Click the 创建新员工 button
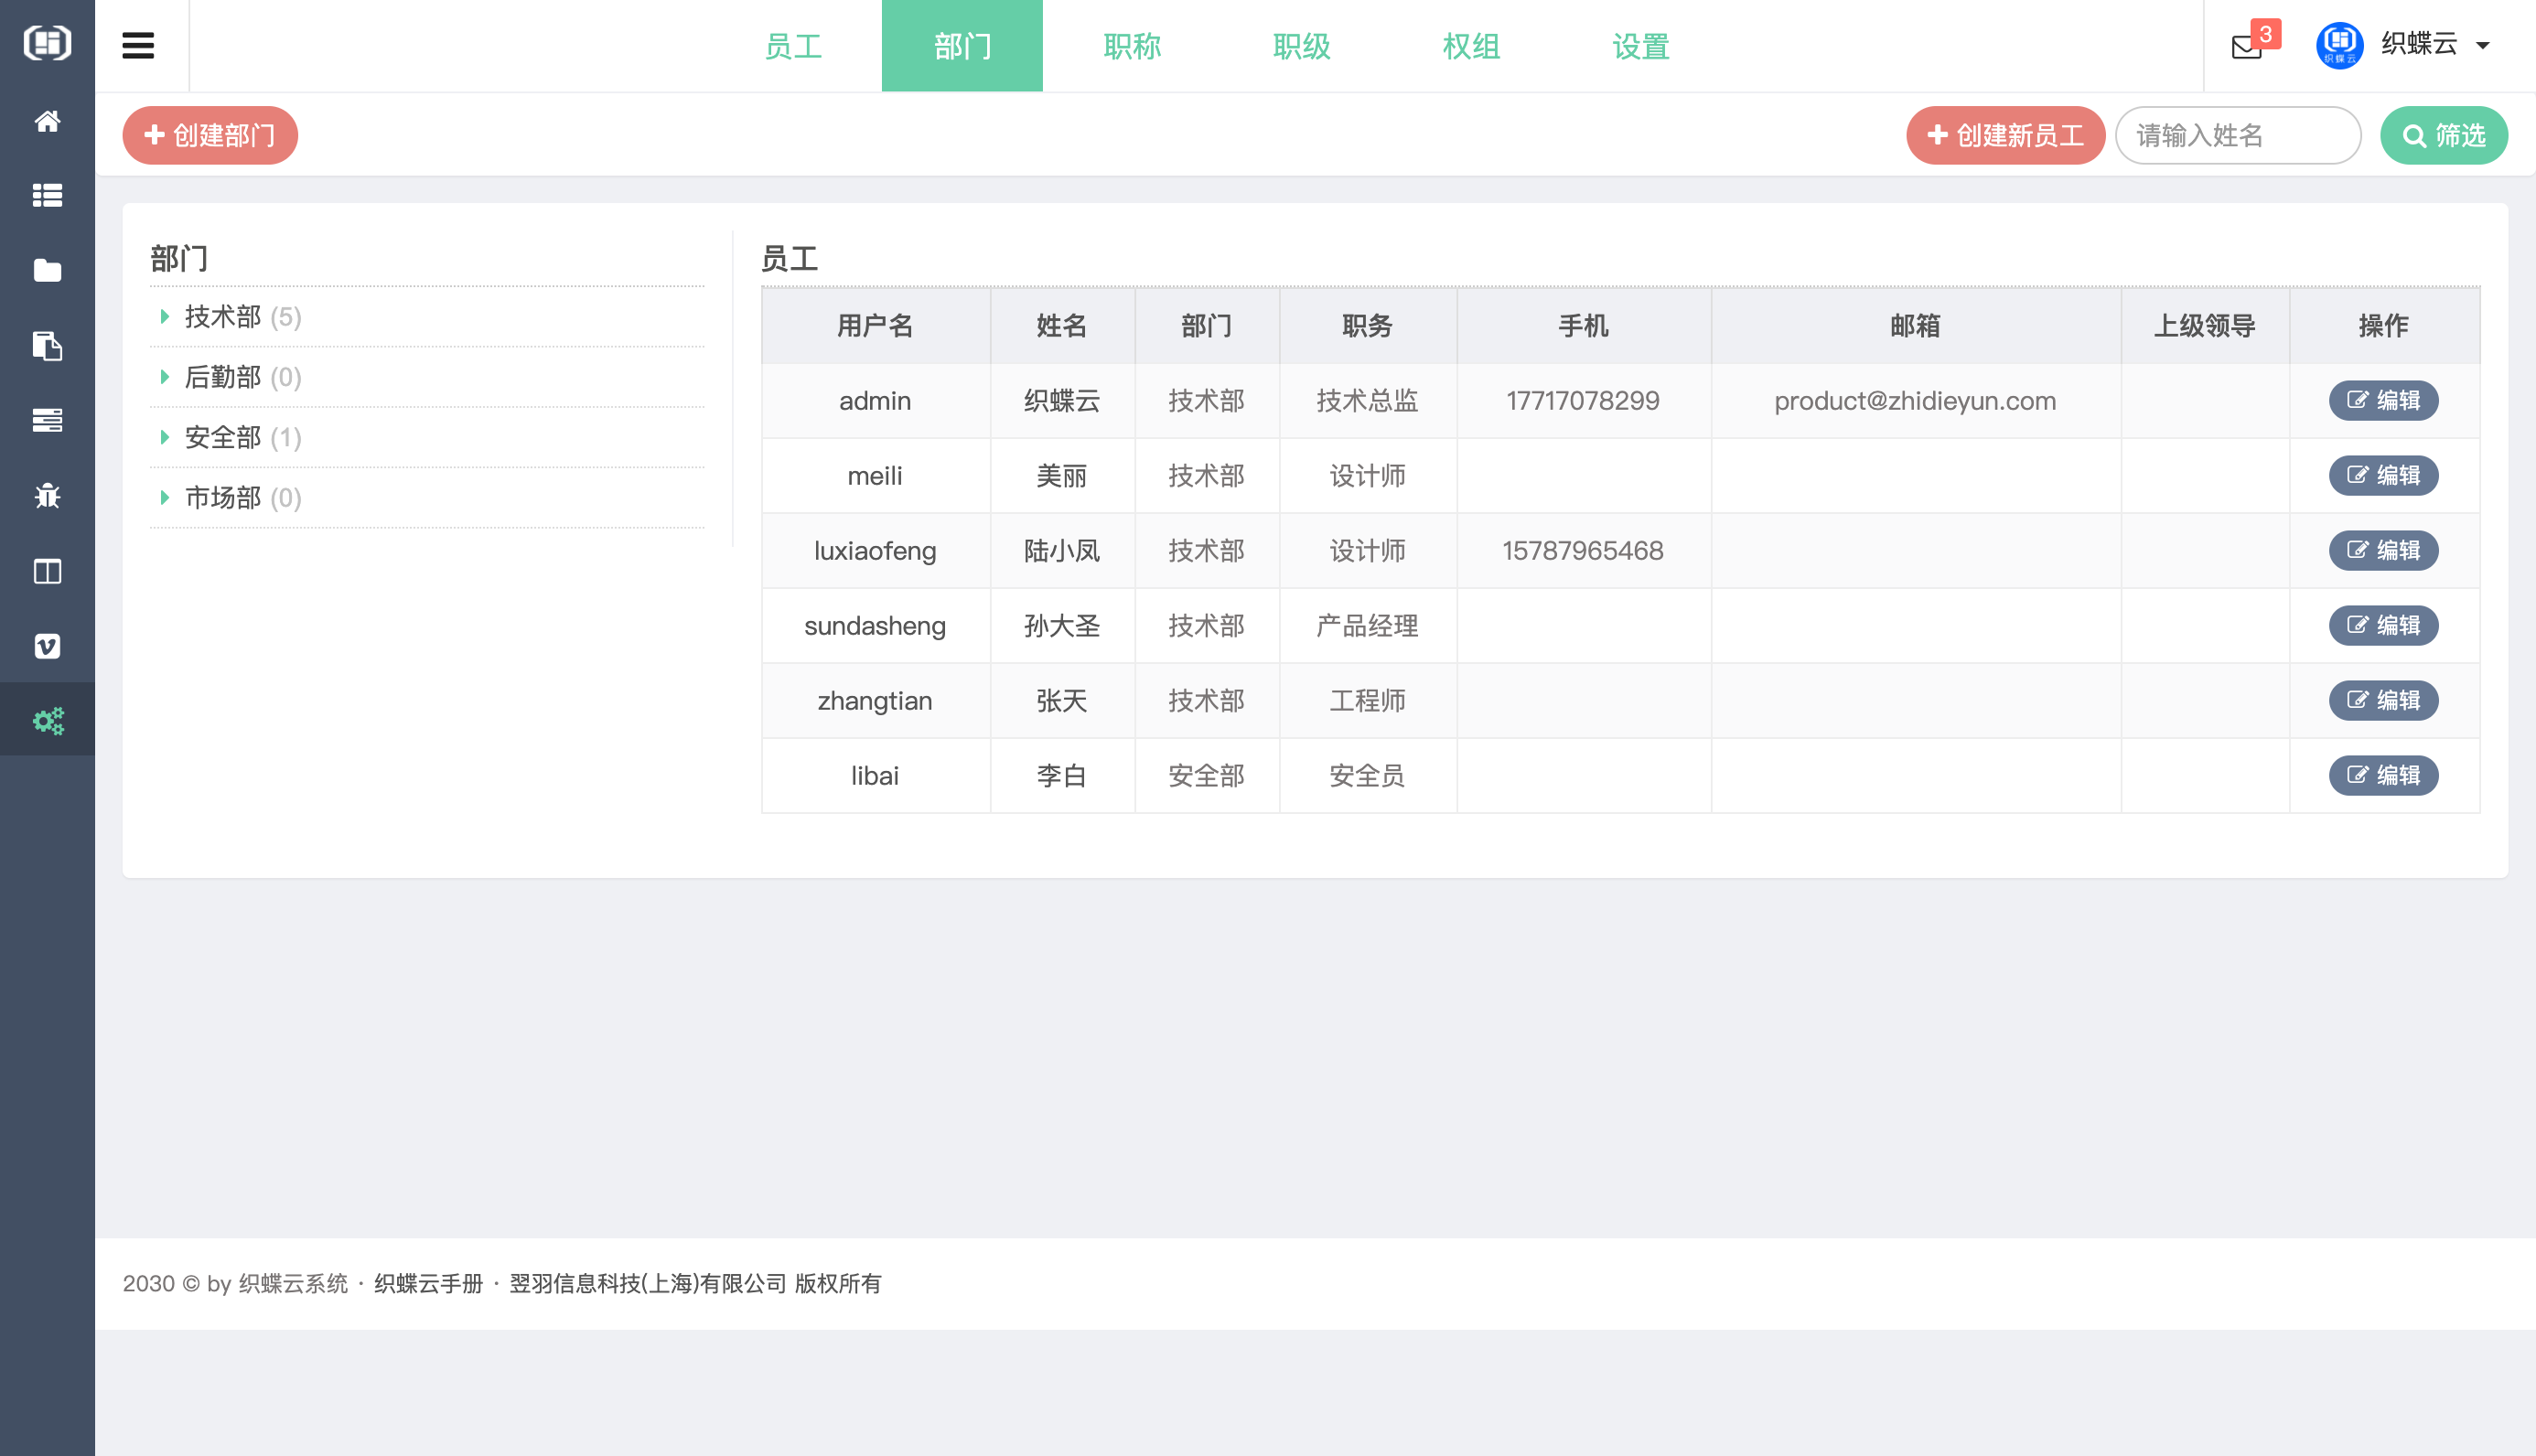Screen dimensions: 2536x1456 pos(2005,135)
